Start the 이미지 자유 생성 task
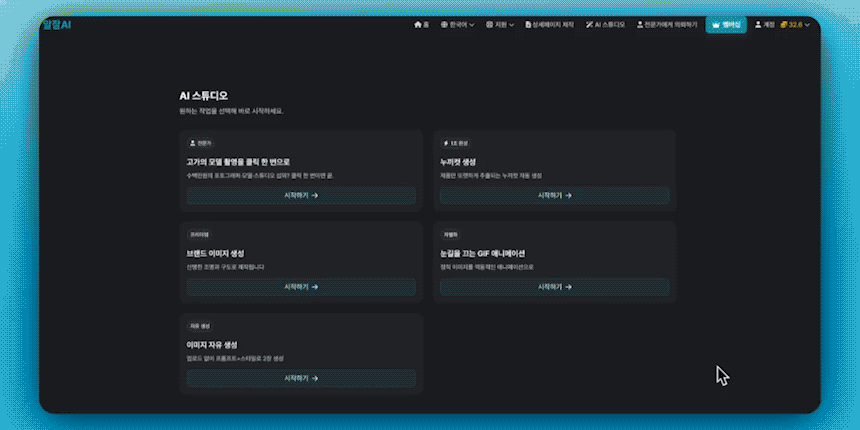 301,378
